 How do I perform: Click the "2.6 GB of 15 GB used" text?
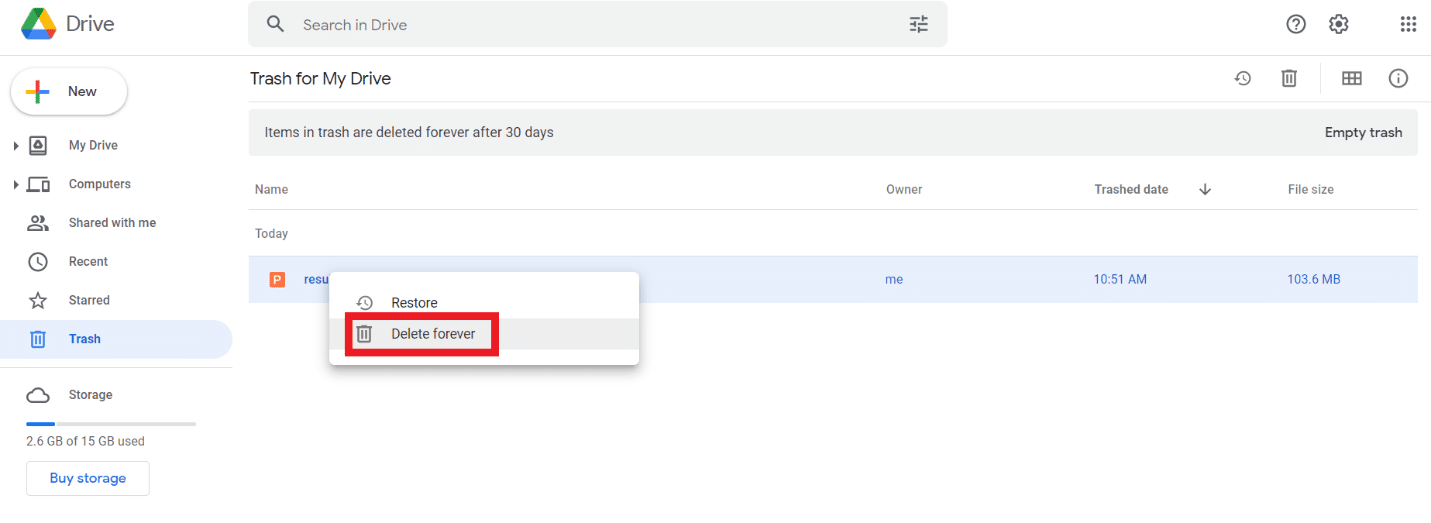[x=85, y=441]
